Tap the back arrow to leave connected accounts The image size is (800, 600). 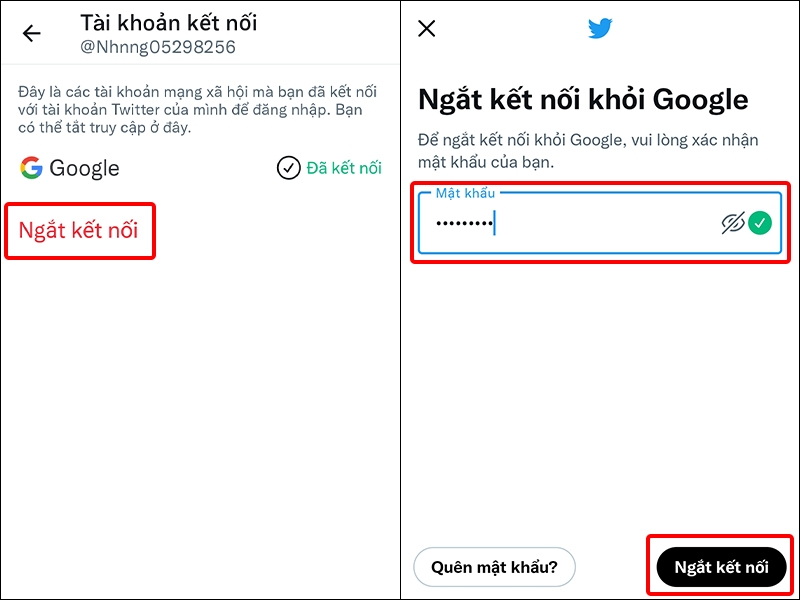[32, 32]
